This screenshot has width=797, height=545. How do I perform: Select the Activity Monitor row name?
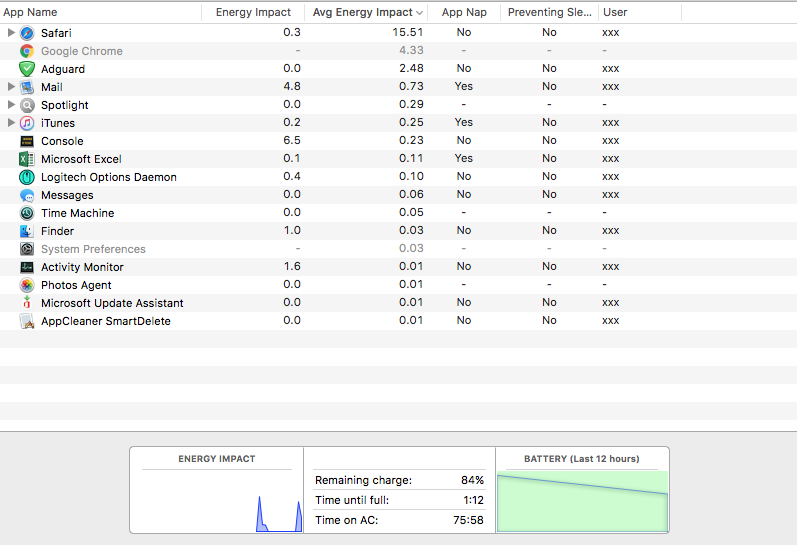(x=82, y=267)
